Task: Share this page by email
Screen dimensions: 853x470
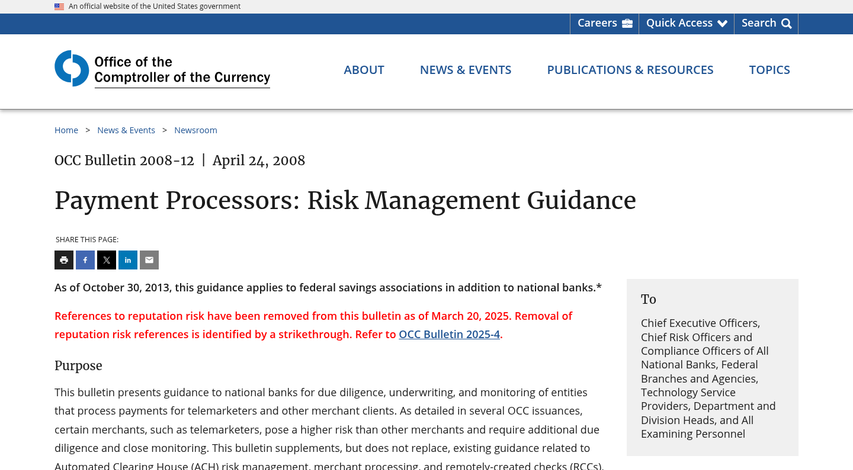Action: pos(149,260)
